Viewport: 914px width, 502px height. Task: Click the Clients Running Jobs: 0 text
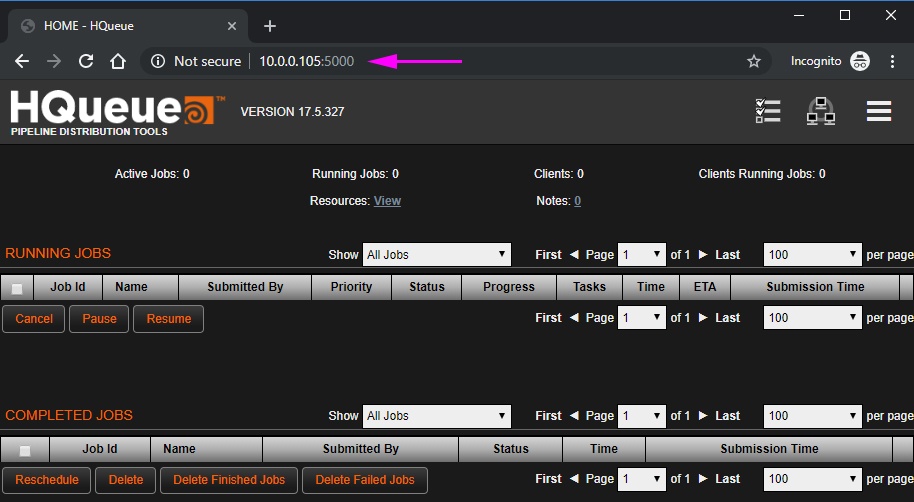tap(762, 174)
